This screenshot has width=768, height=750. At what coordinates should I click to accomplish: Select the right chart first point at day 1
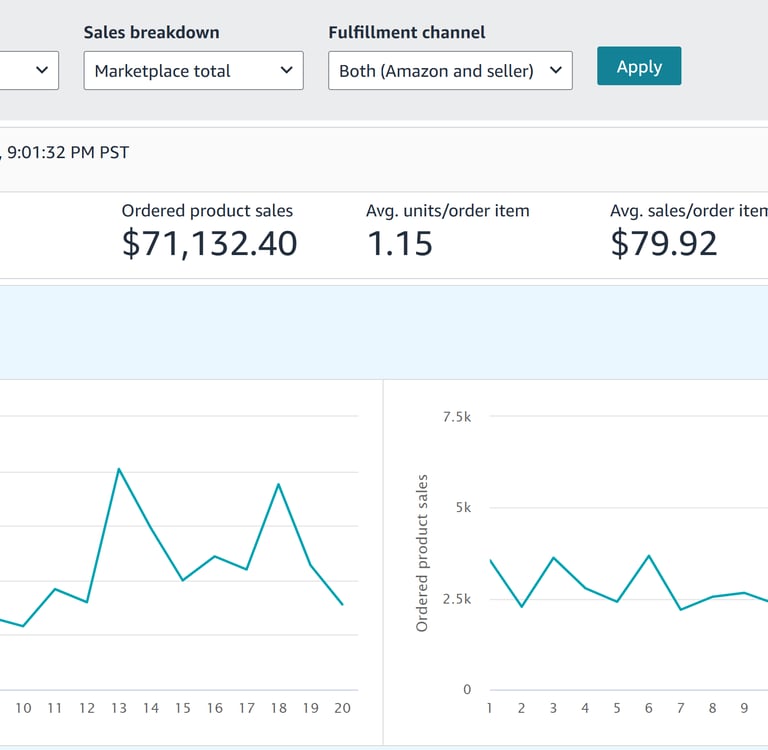coord(490,560)
